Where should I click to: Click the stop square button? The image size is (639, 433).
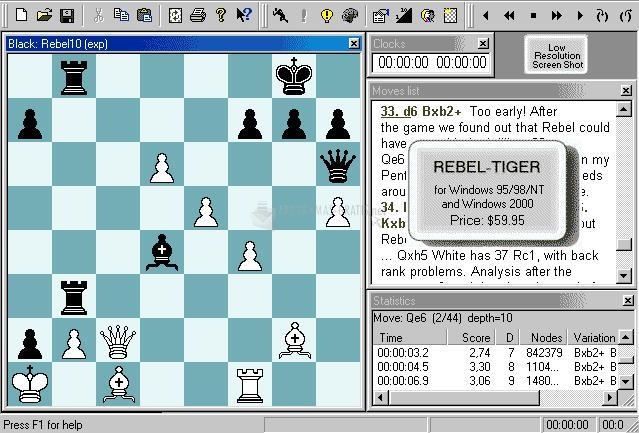point(533,16)
